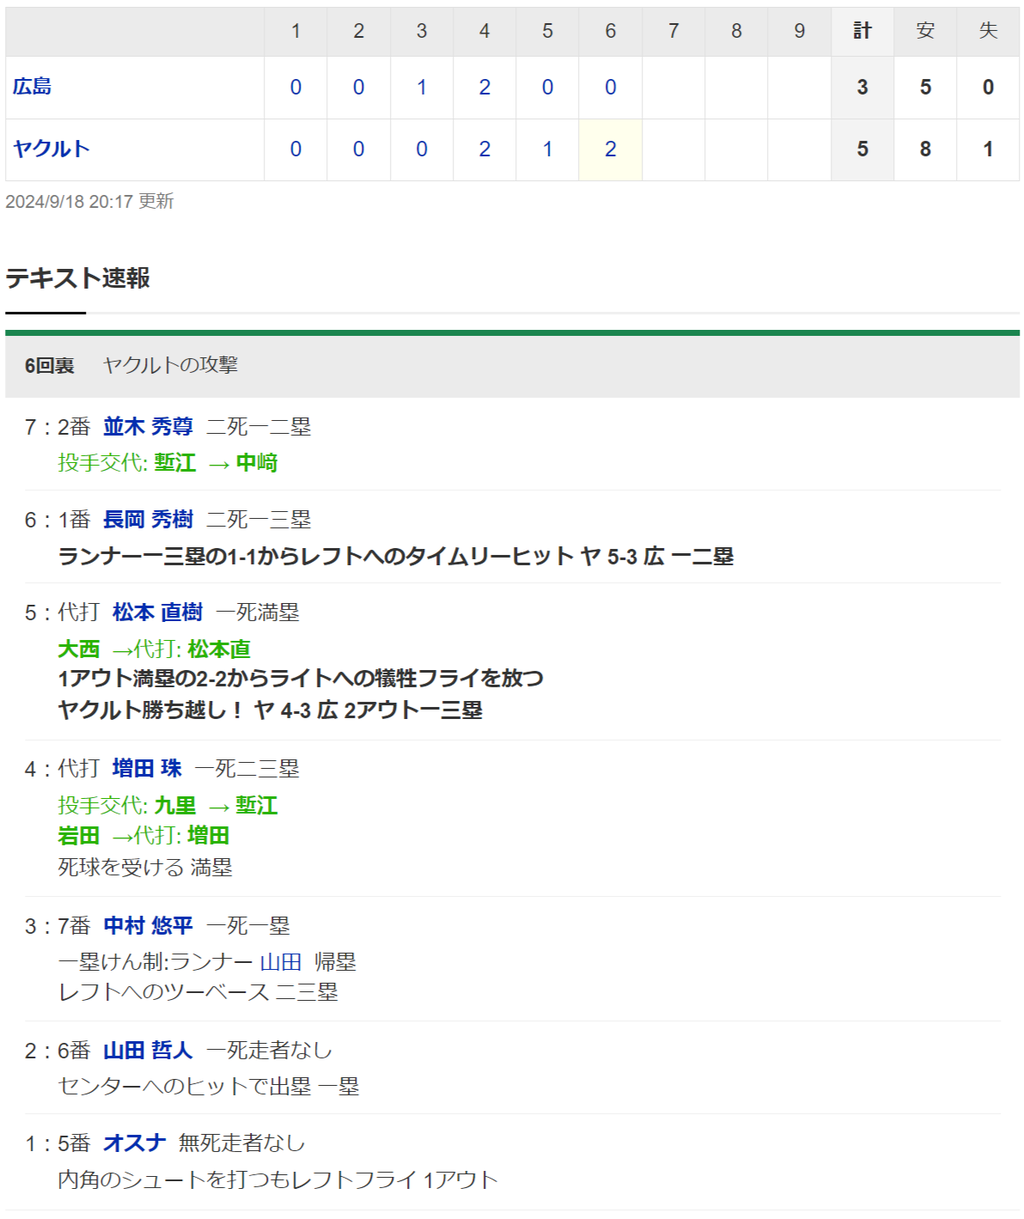Open ヤクルト 4th inning score 2

(484, 149)
